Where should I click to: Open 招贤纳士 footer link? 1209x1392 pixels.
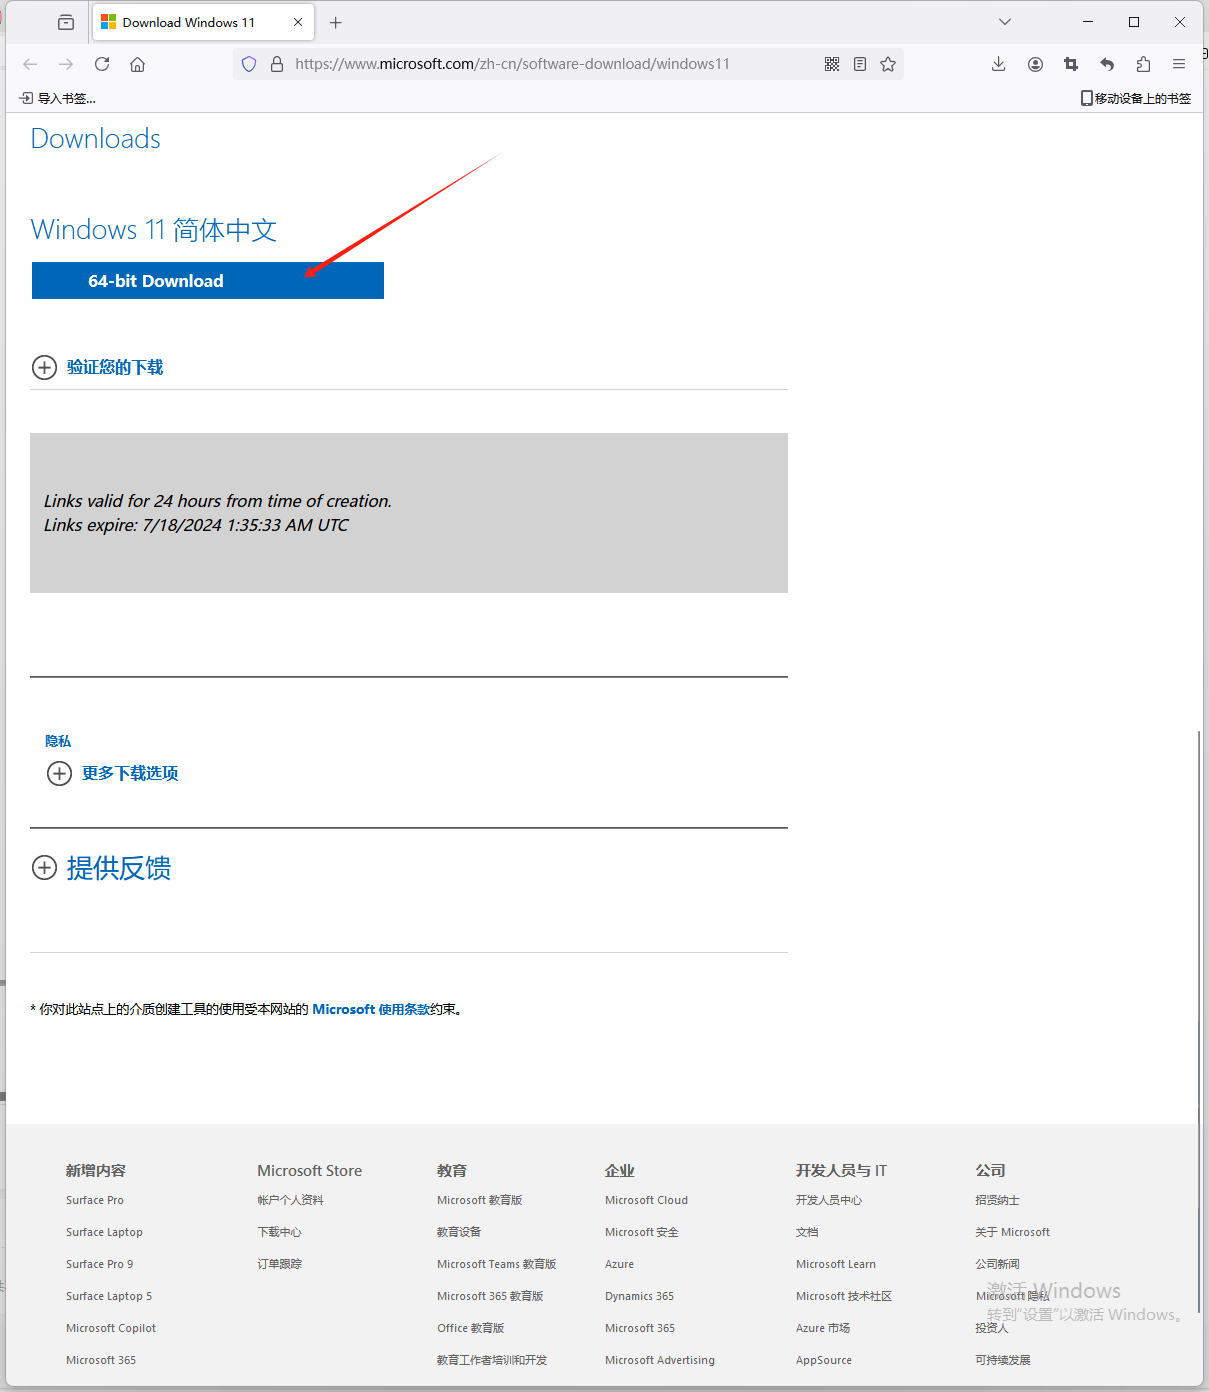998,1200
